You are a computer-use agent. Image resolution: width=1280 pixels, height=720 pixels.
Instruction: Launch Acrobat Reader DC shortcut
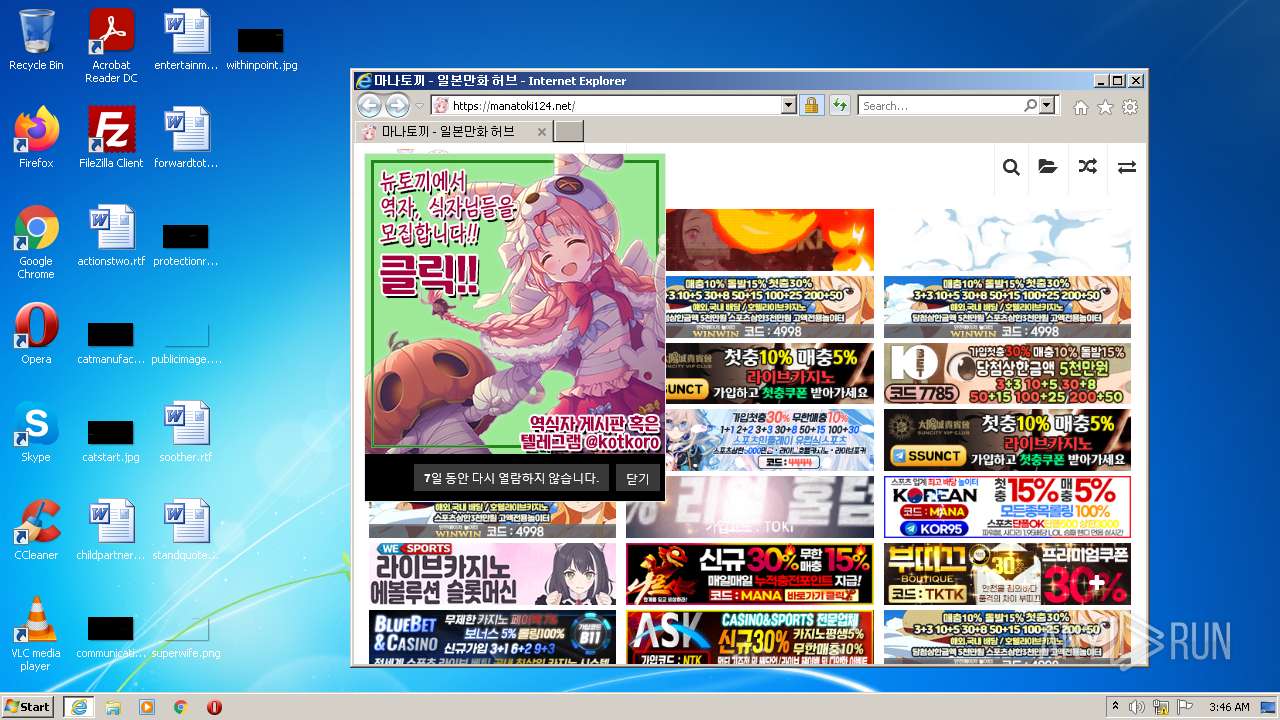pos(111,46)
